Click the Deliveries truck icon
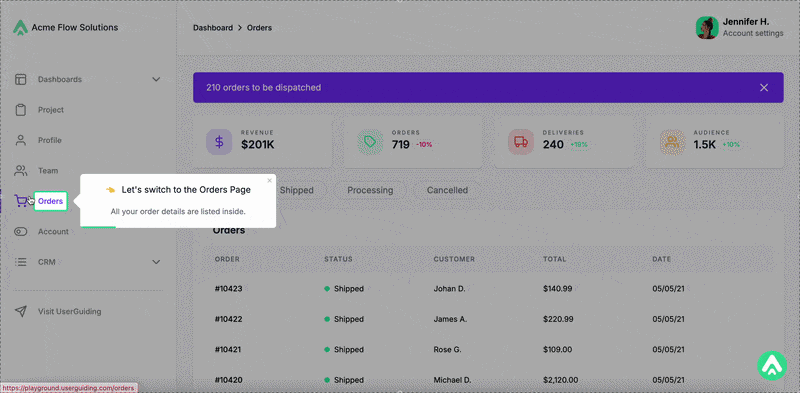The width and height of the screenshot is (800, 393). 521,142
